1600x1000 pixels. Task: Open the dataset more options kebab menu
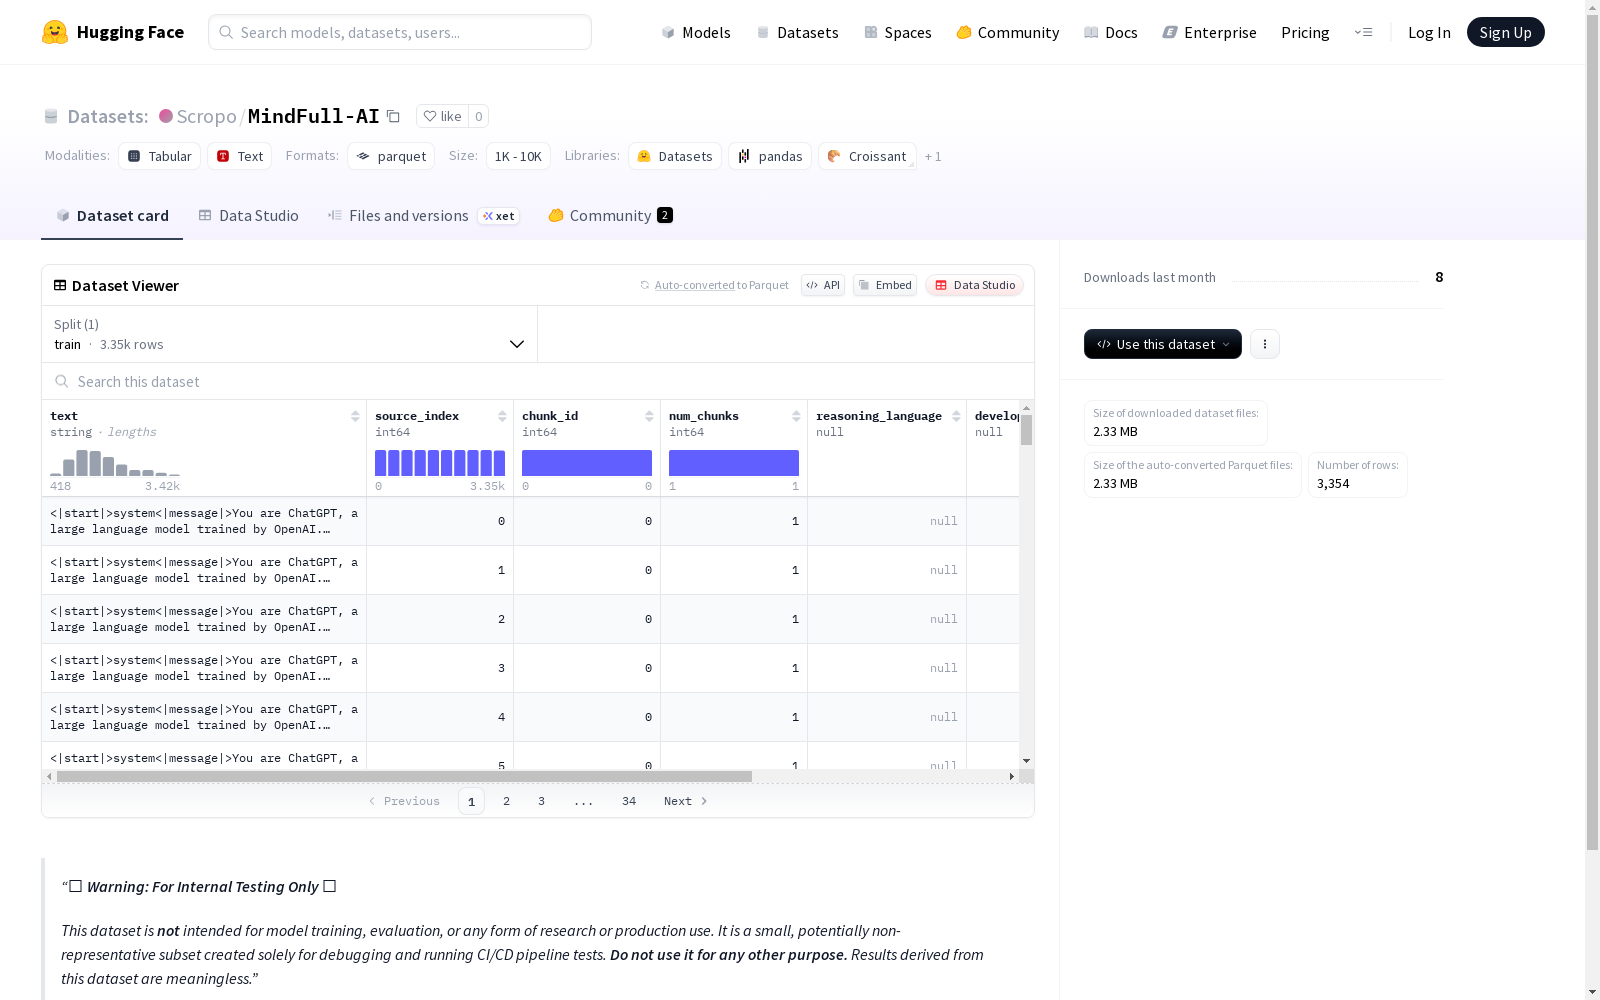[1265, 344]
